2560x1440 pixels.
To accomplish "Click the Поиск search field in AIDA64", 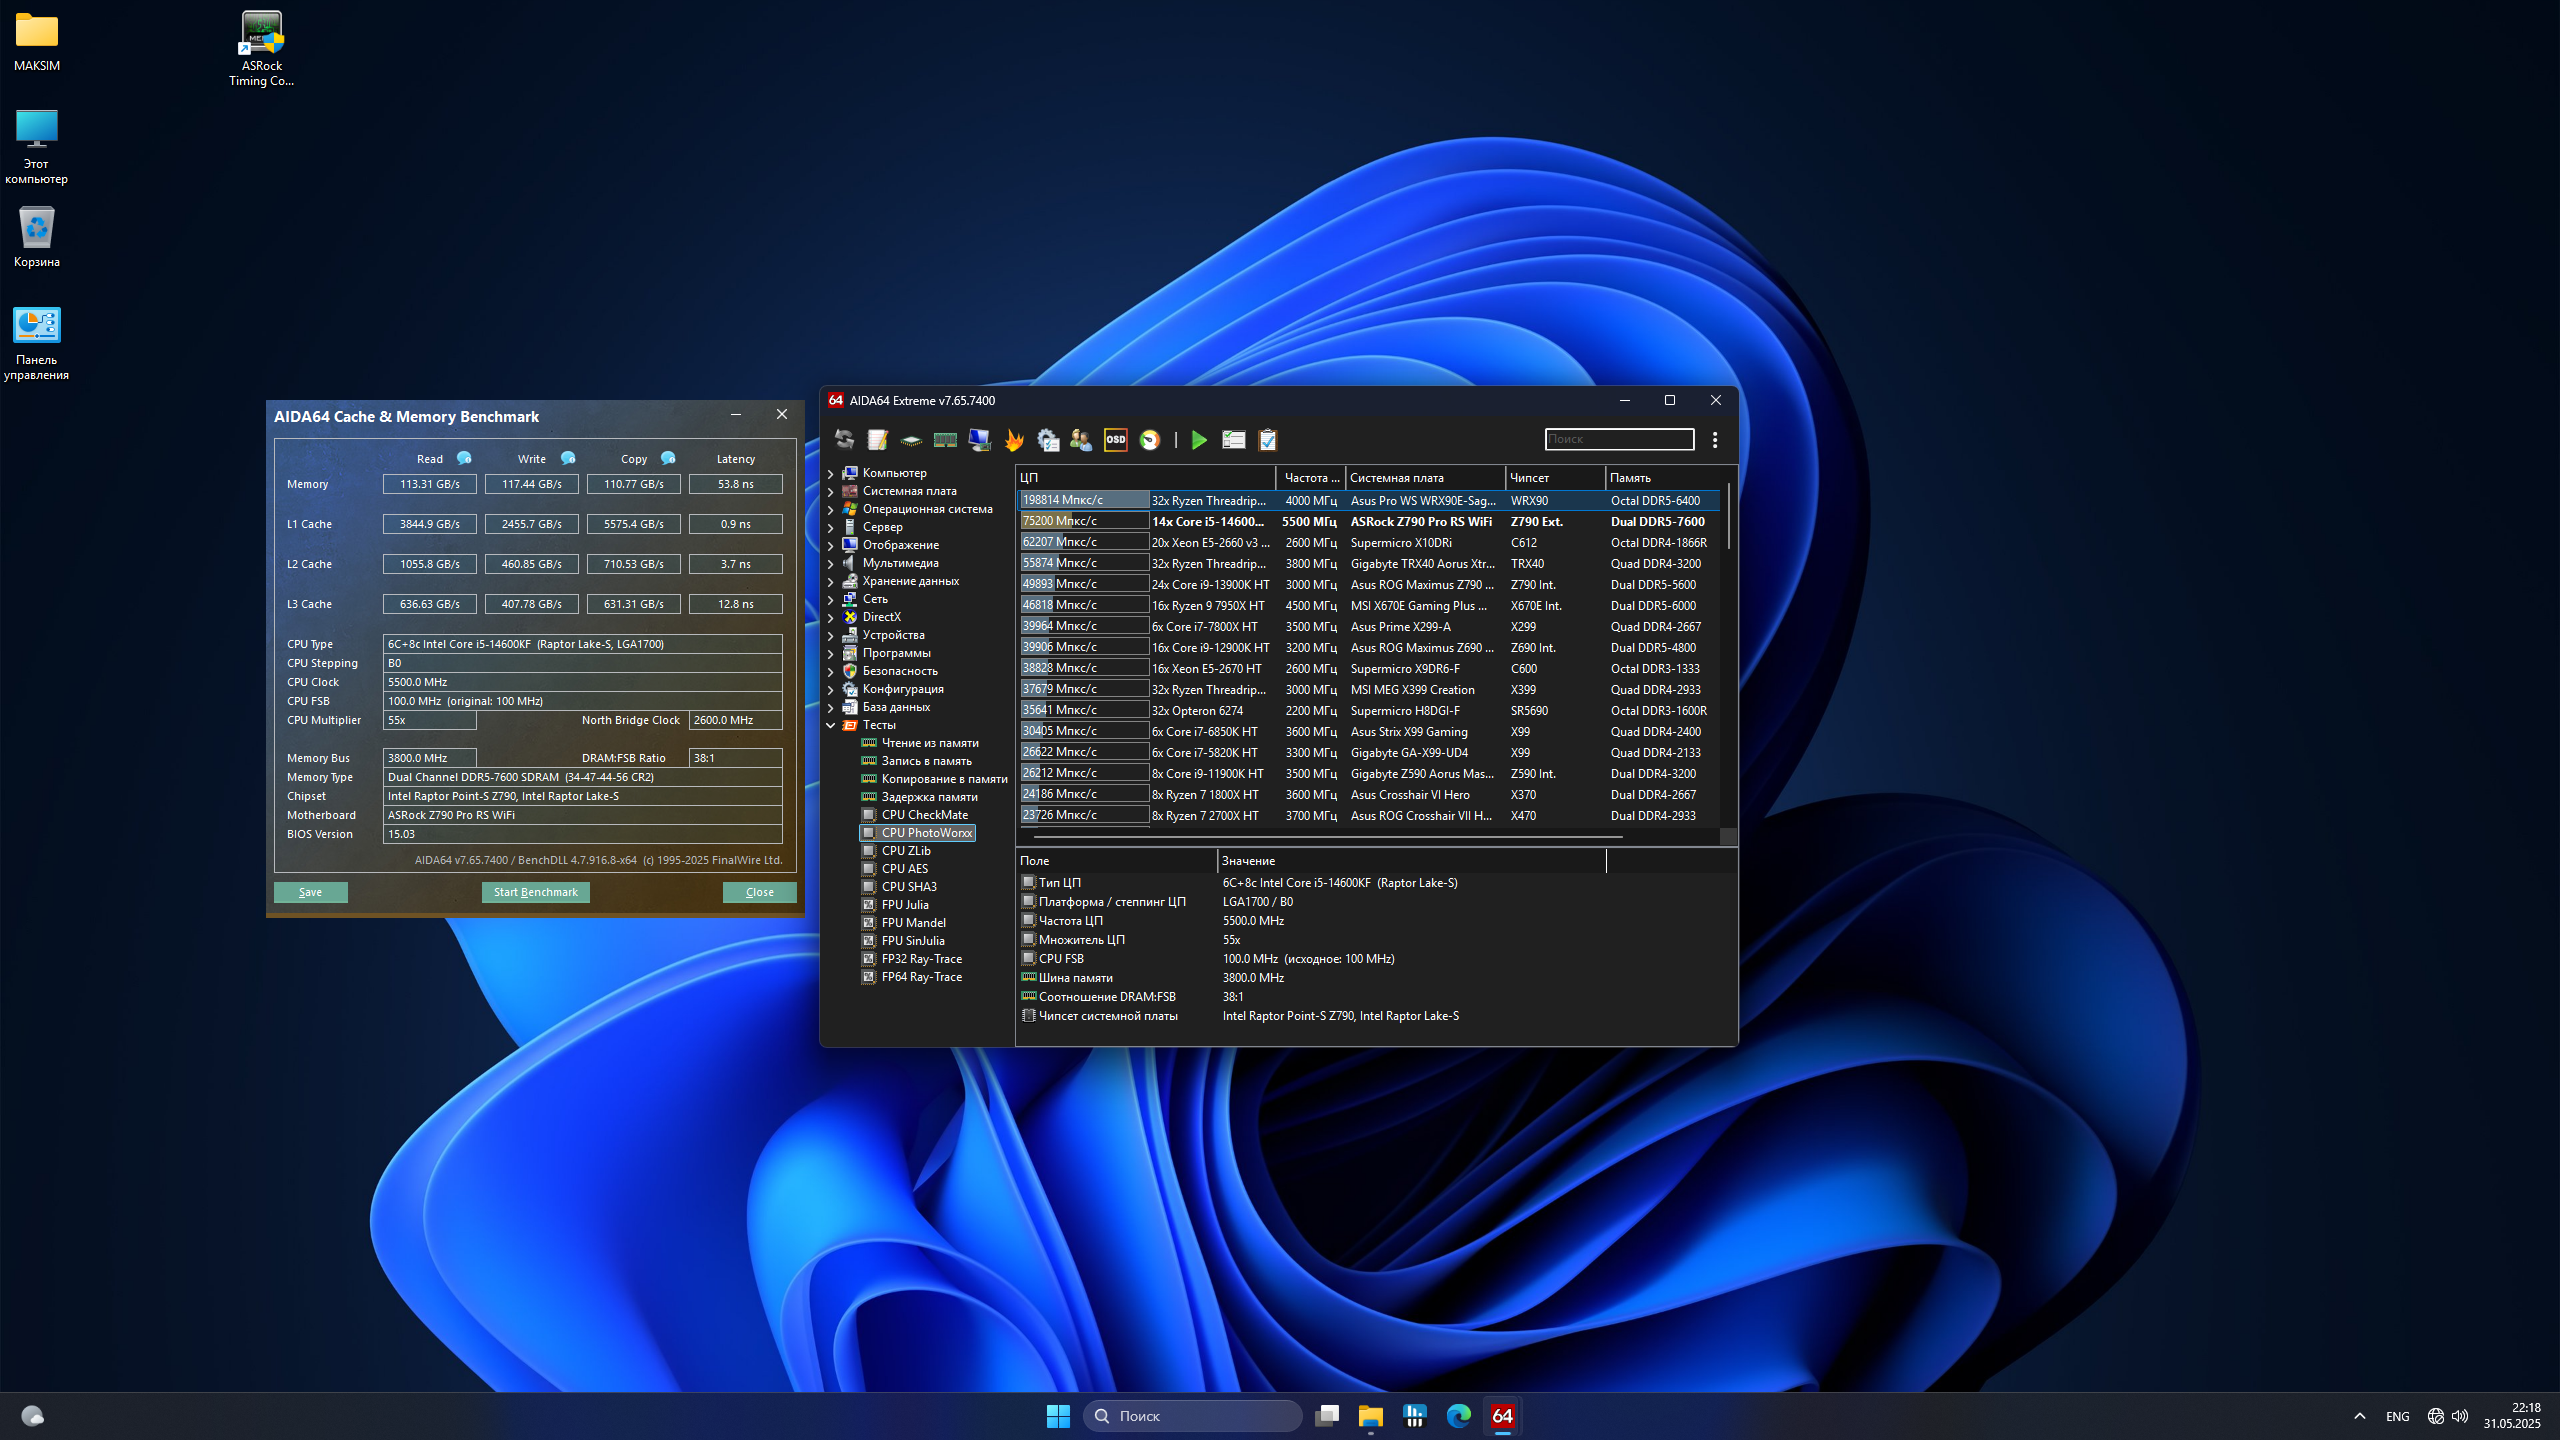I will (1618, 439).
